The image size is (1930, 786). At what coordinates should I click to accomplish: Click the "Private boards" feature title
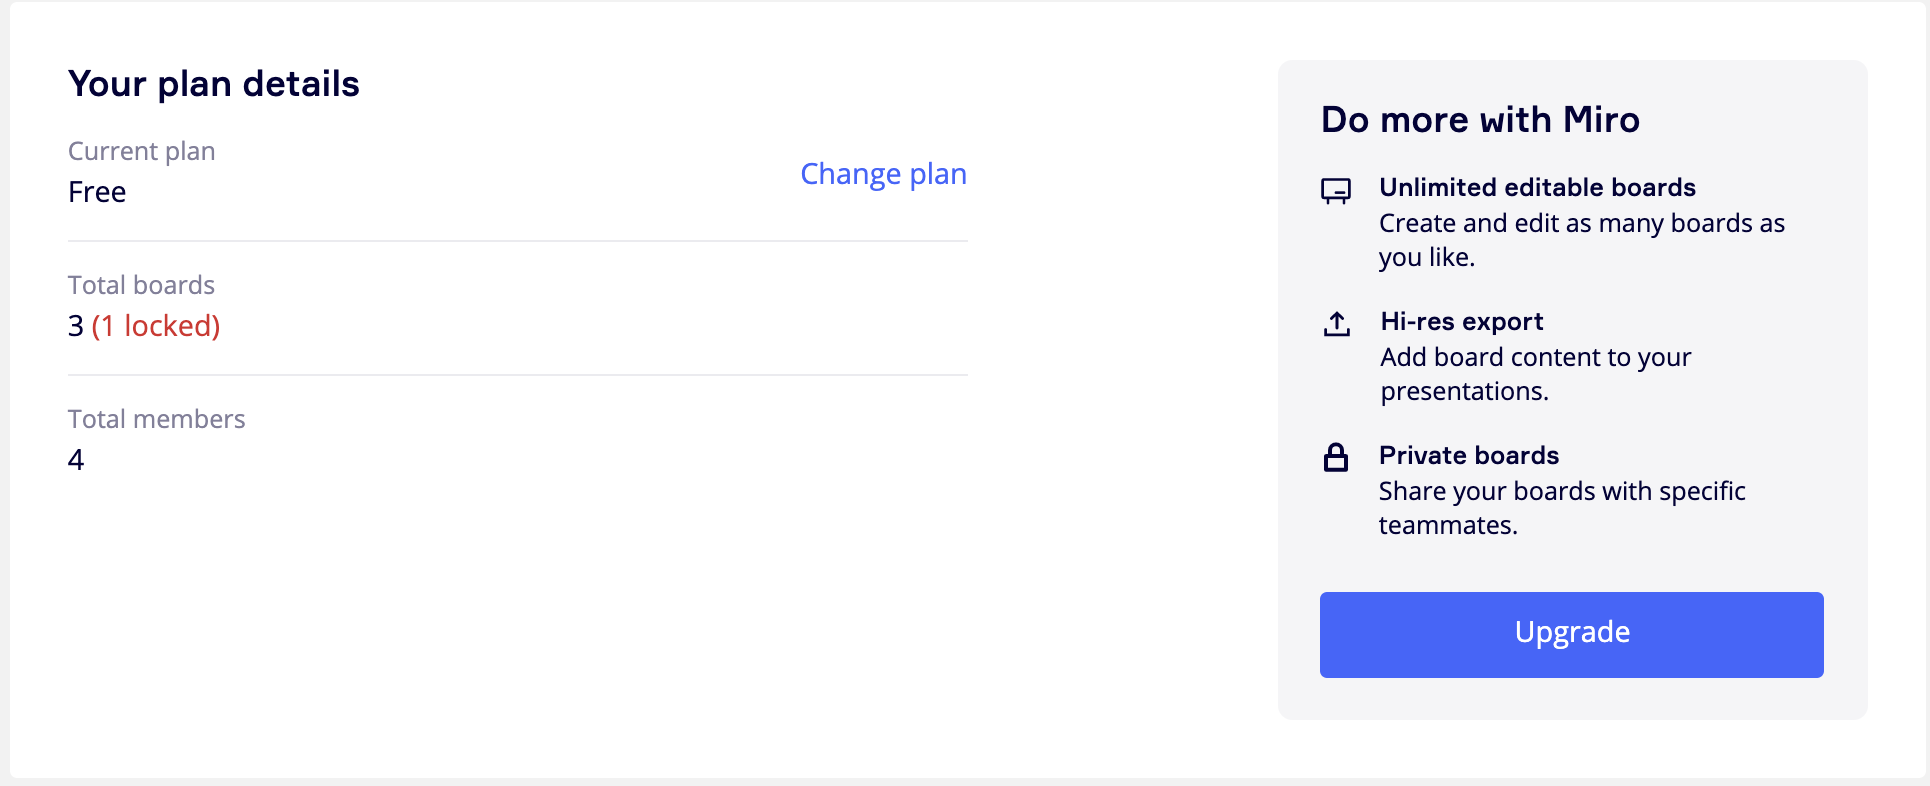coord(1469,456)
